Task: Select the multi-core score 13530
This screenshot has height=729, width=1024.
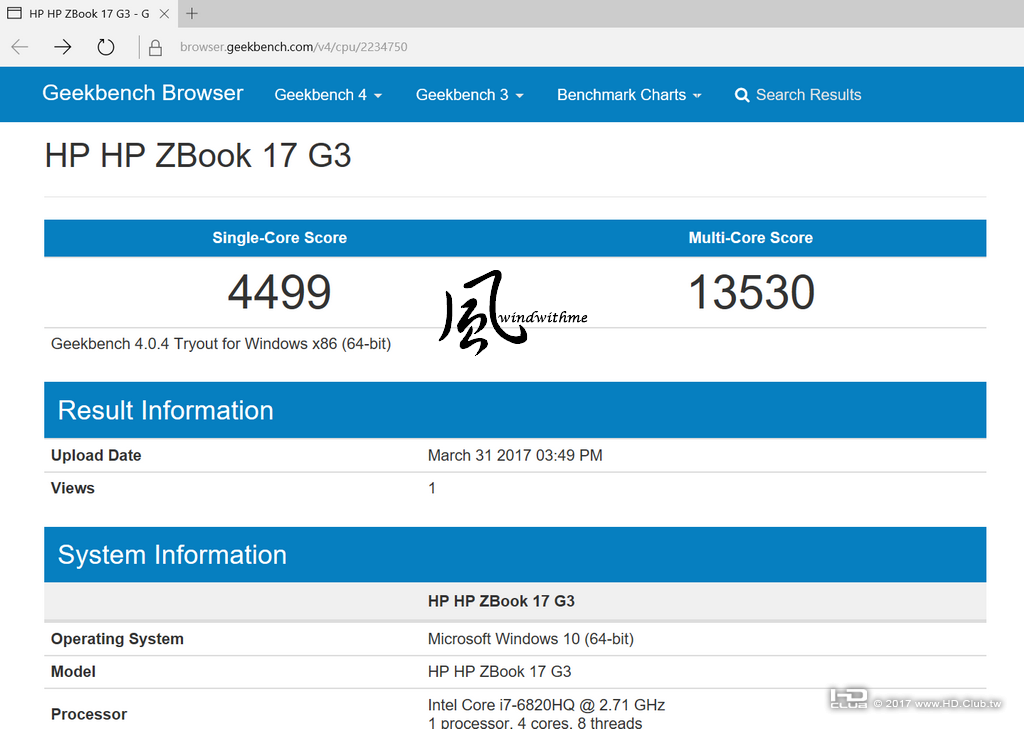Action: tap(751, 291)
